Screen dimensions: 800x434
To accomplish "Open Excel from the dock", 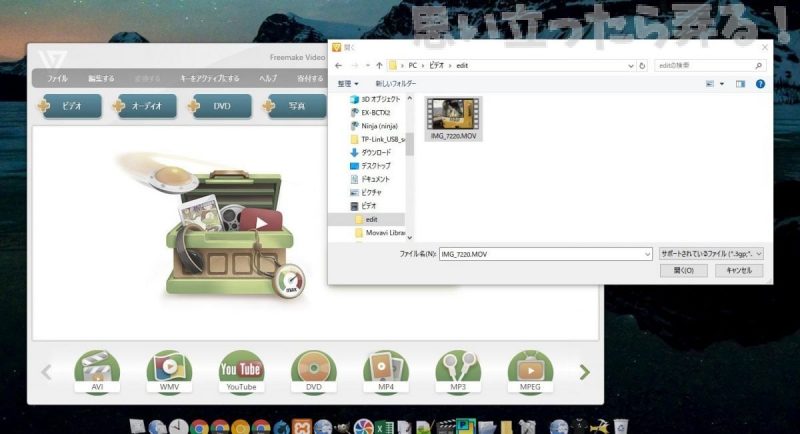I will (x=385, y=427).
